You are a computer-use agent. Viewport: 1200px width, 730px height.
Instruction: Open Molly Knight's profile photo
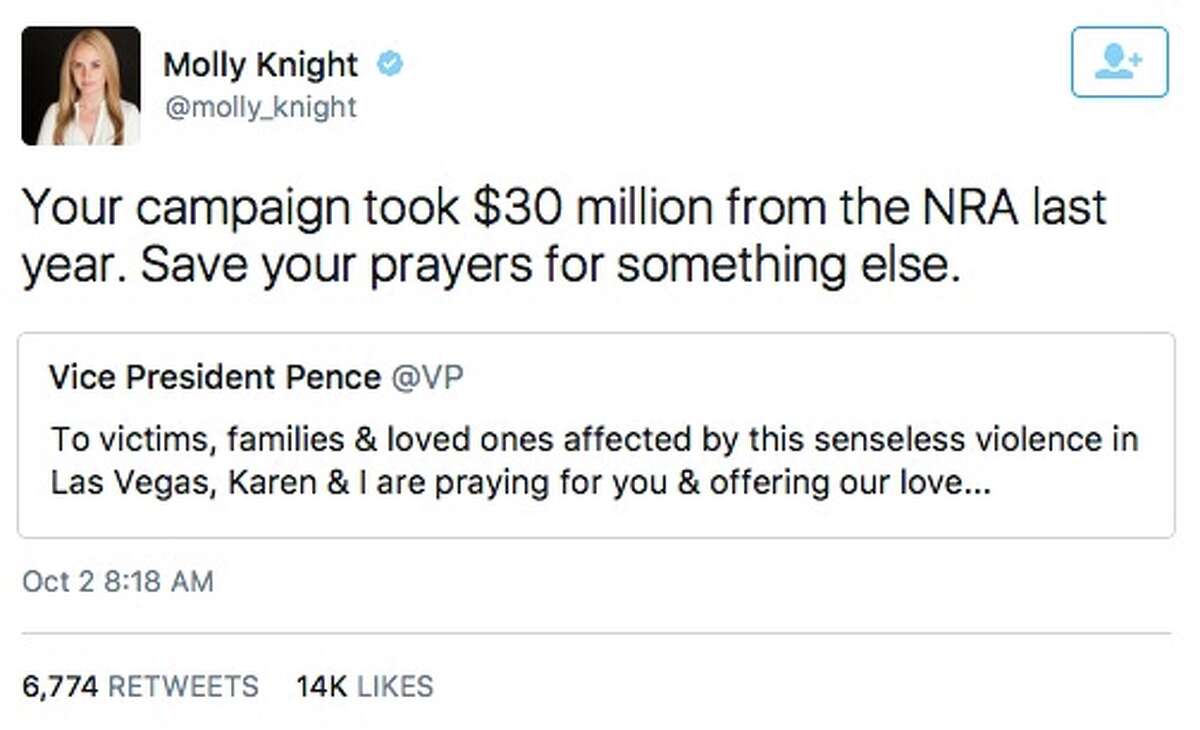[81, 86]
